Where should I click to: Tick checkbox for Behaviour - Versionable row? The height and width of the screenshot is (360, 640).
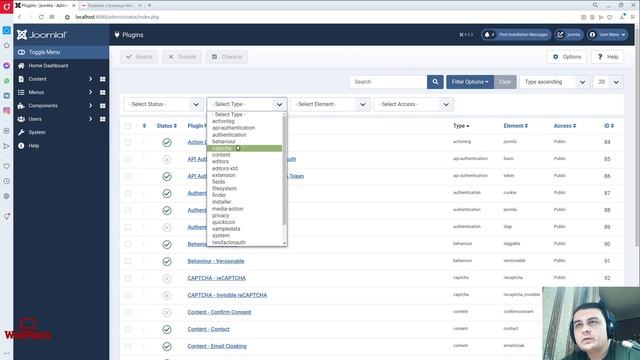[x=128, y=261]
